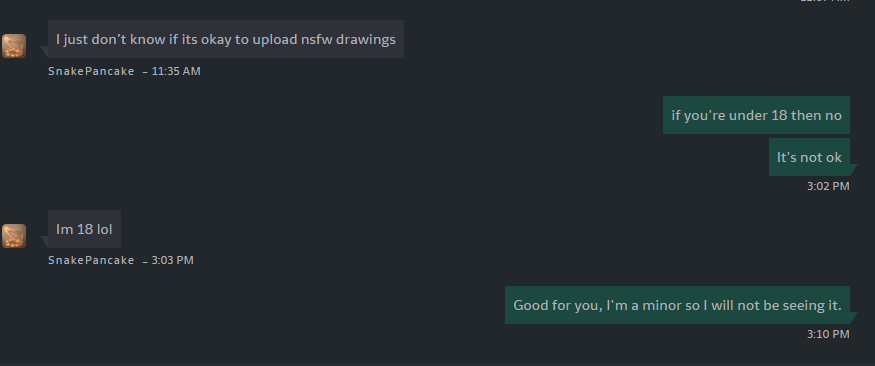The height and width of the screenshot is (366, 875).
Task: Click the 11:35 AM message timestamp
Action: [x=176, y=71]
